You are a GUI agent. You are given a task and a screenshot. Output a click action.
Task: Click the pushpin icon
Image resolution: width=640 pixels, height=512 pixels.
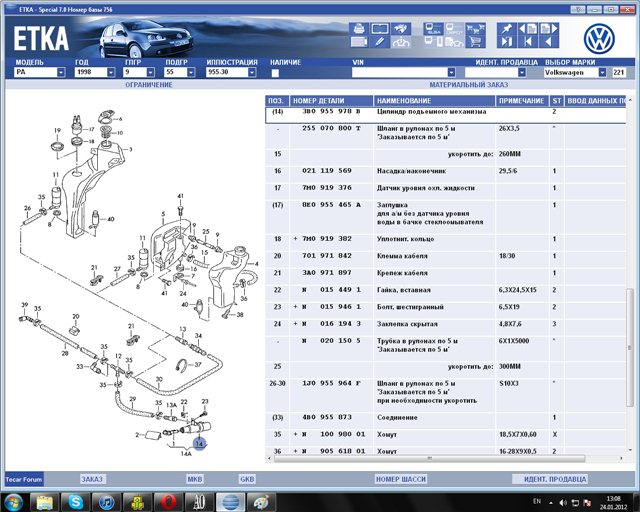[507, 29]
